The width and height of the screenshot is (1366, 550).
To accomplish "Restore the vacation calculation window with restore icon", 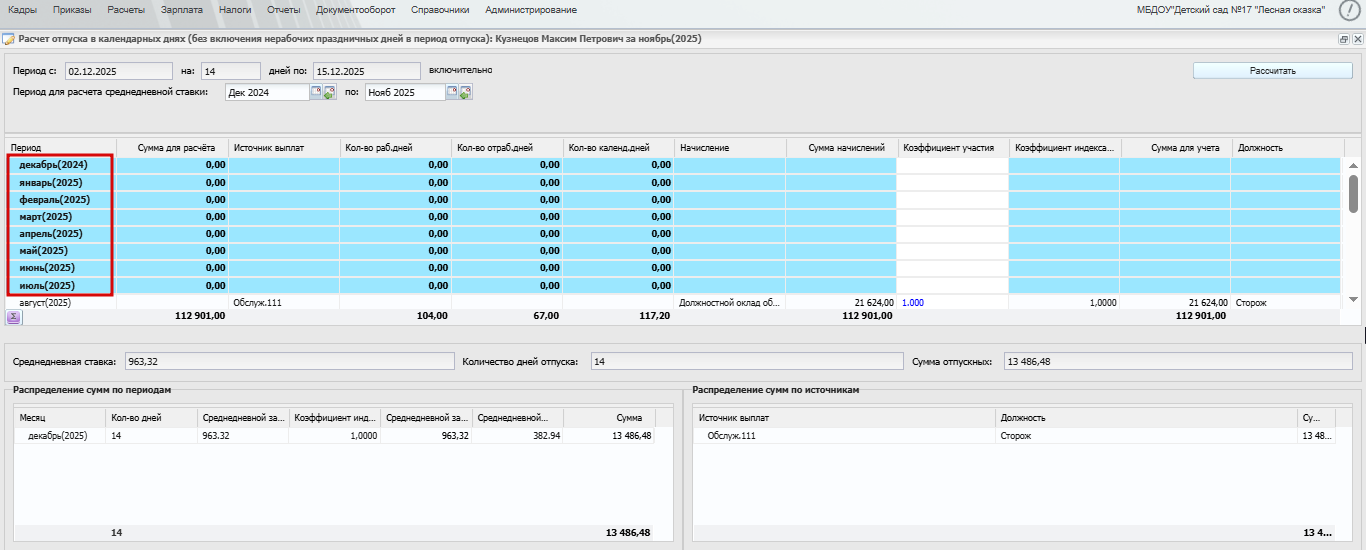I will [1344, 39].
